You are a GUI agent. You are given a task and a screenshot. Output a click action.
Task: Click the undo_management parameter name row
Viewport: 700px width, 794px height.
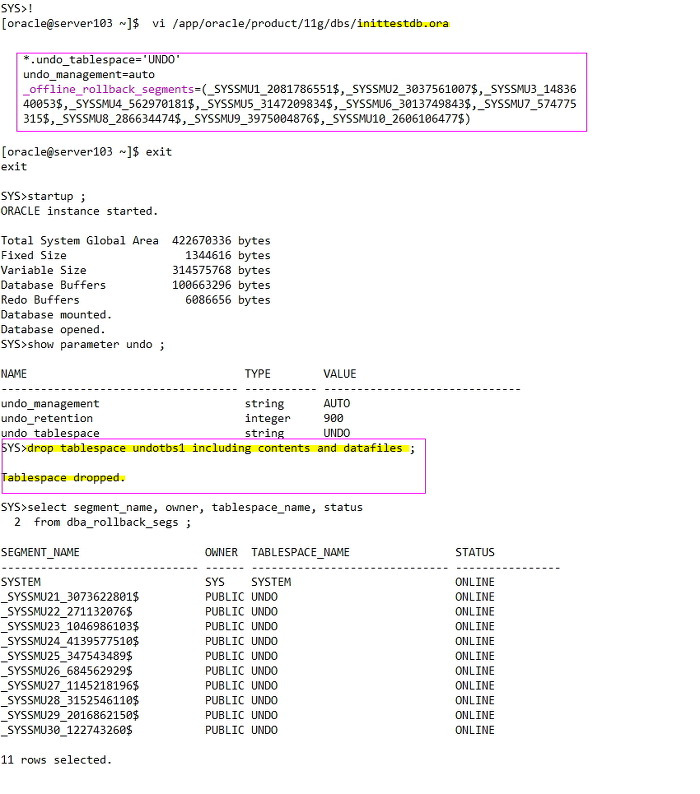50,404
